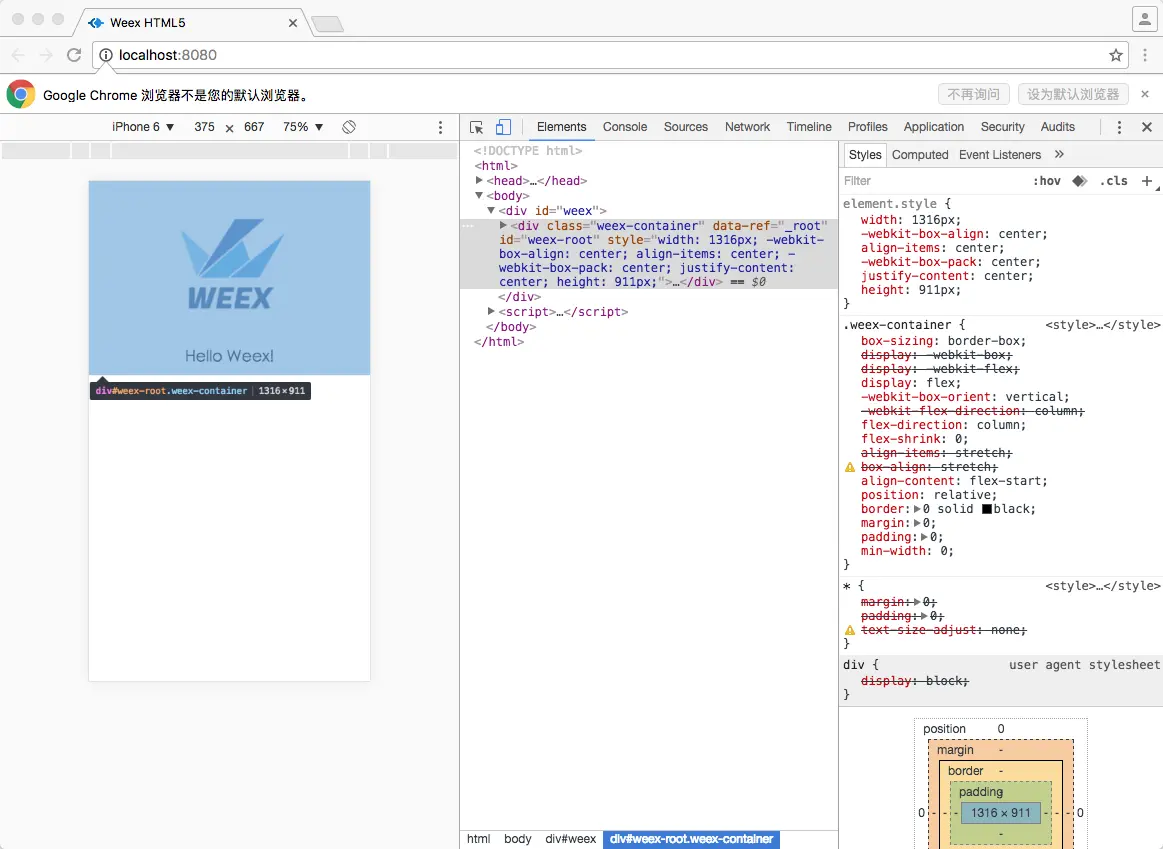1163x849 pixels.
Task: Select the Event Listeners sidebar tab
Action: (x=999, y=154)
